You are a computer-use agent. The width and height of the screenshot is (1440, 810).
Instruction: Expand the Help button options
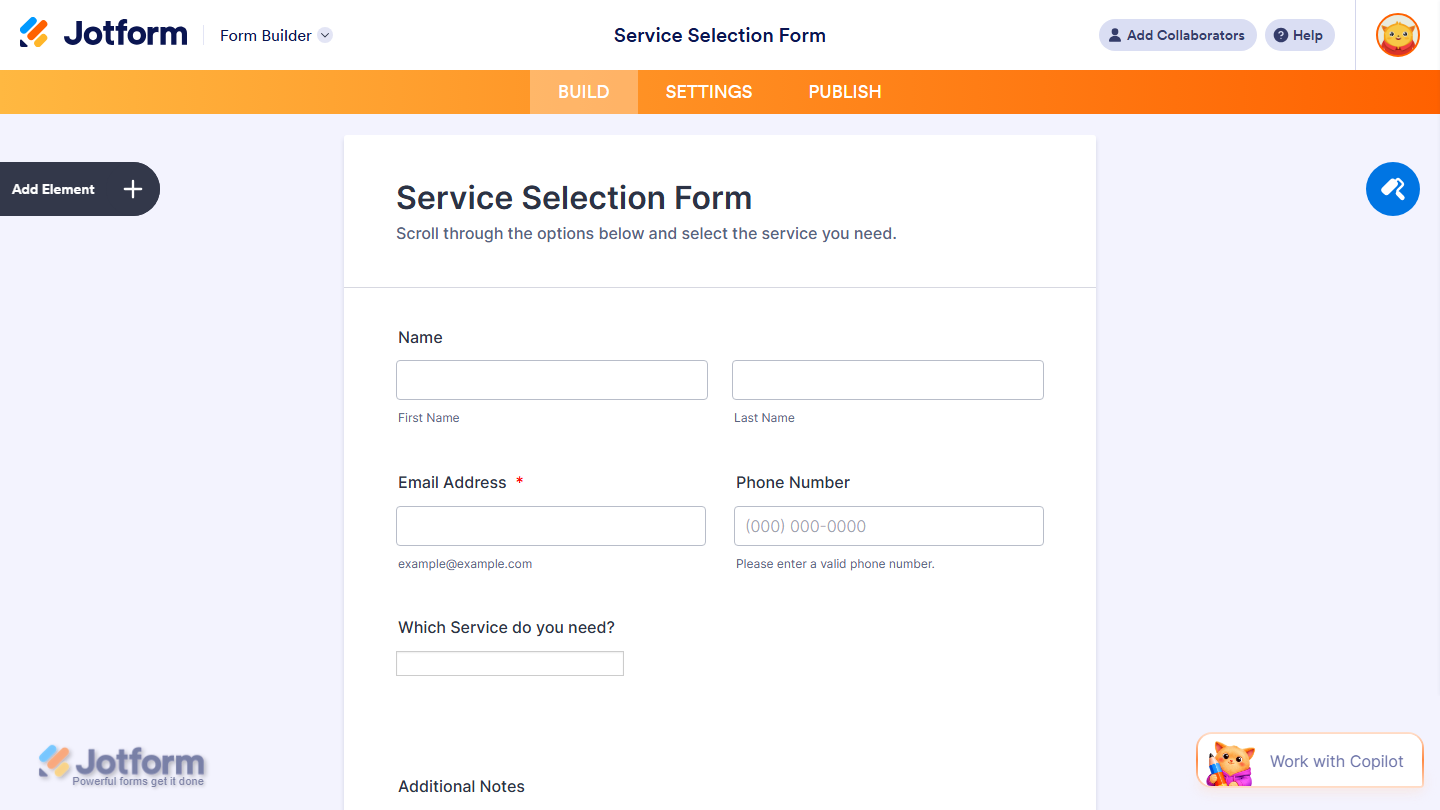pos(1299,35)
